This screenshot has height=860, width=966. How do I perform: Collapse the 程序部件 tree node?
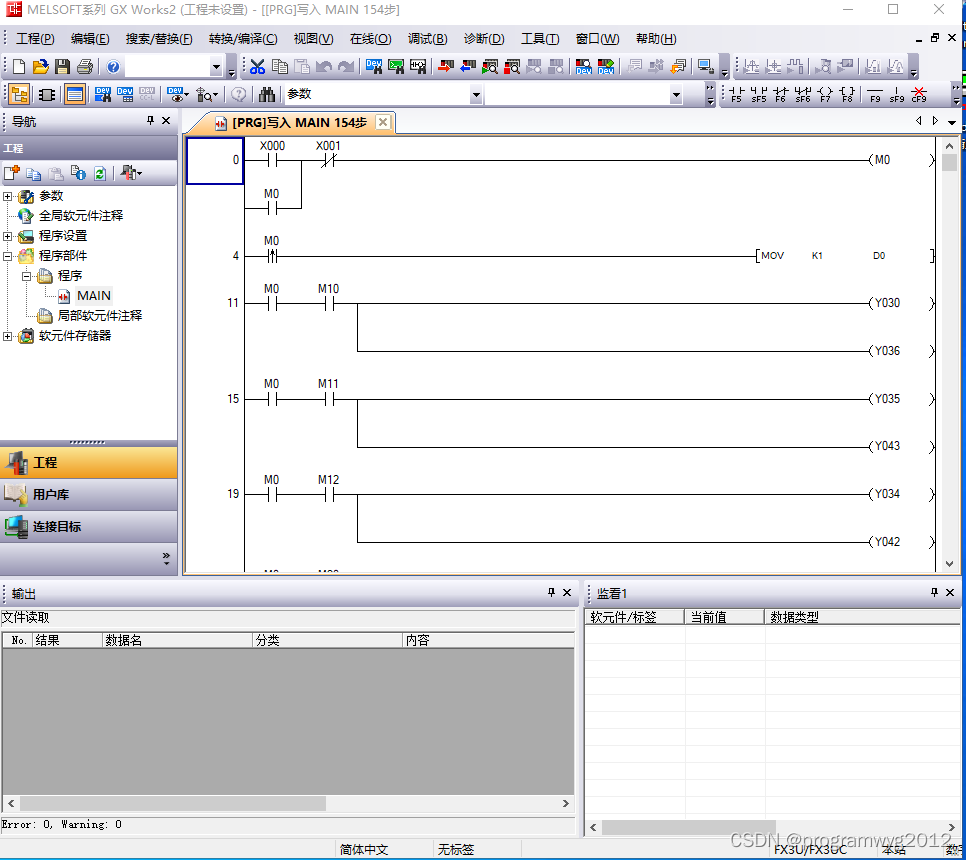point(7,256)
